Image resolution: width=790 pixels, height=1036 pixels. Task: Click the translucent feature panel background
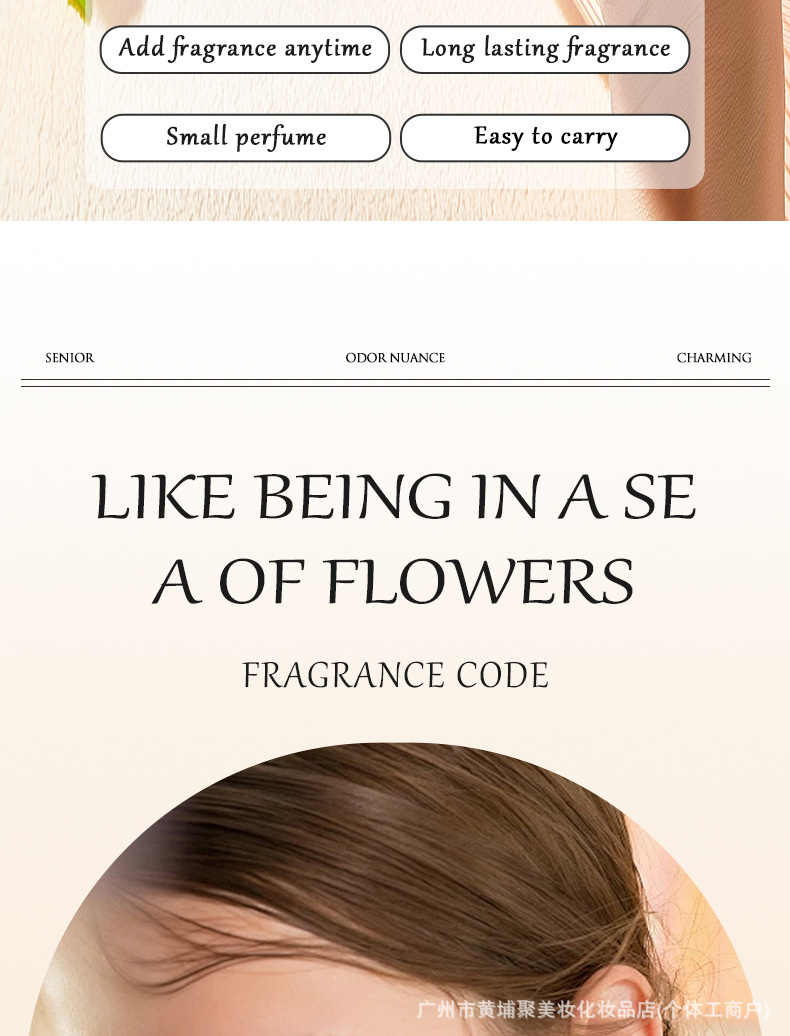396,92
